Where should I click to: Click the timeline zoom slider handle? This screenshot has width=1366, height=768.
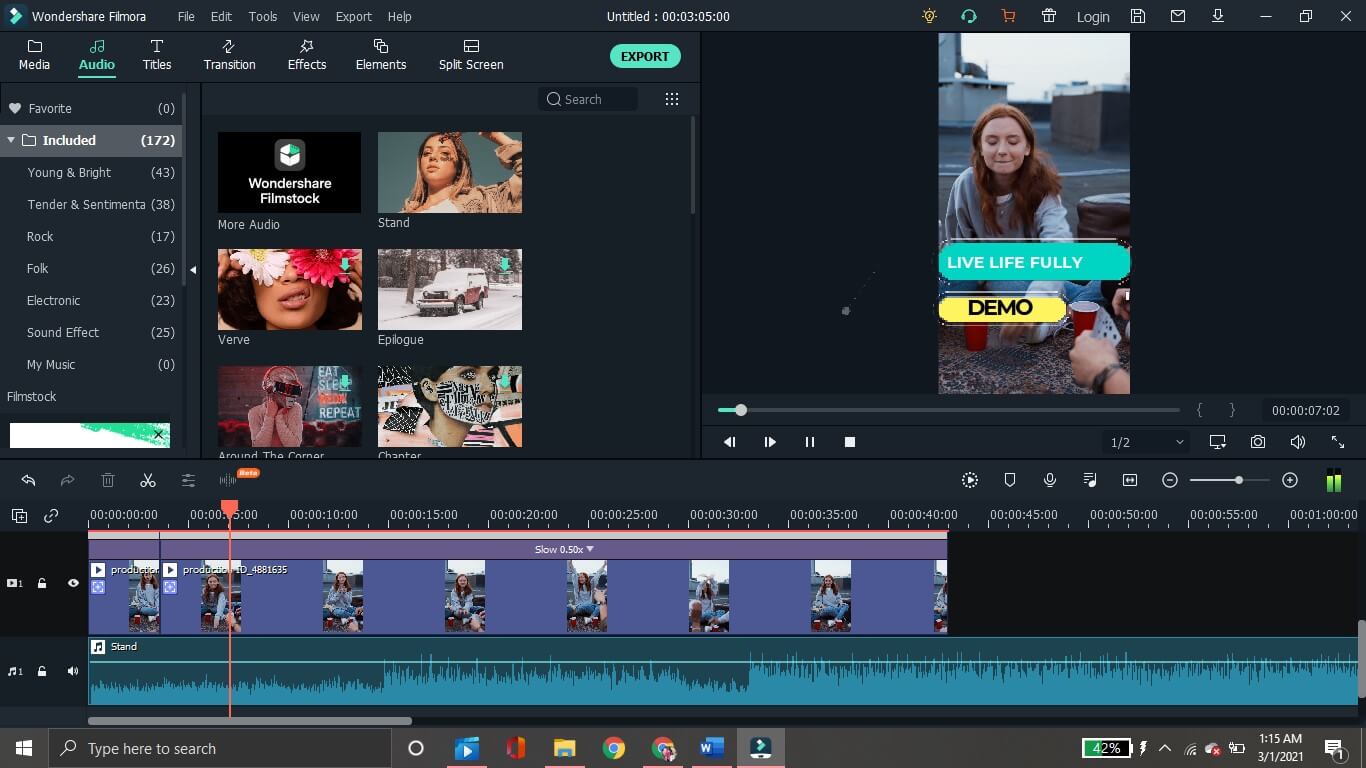tap(1239, 481)
